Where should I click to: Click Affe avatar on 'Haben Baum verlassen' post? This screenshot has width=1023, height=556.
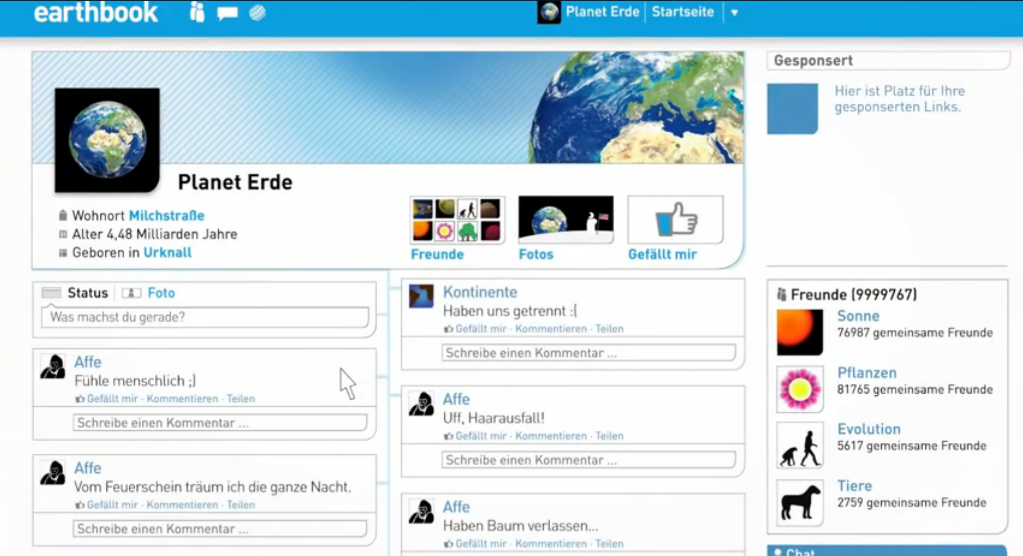(x=421, y=511)
